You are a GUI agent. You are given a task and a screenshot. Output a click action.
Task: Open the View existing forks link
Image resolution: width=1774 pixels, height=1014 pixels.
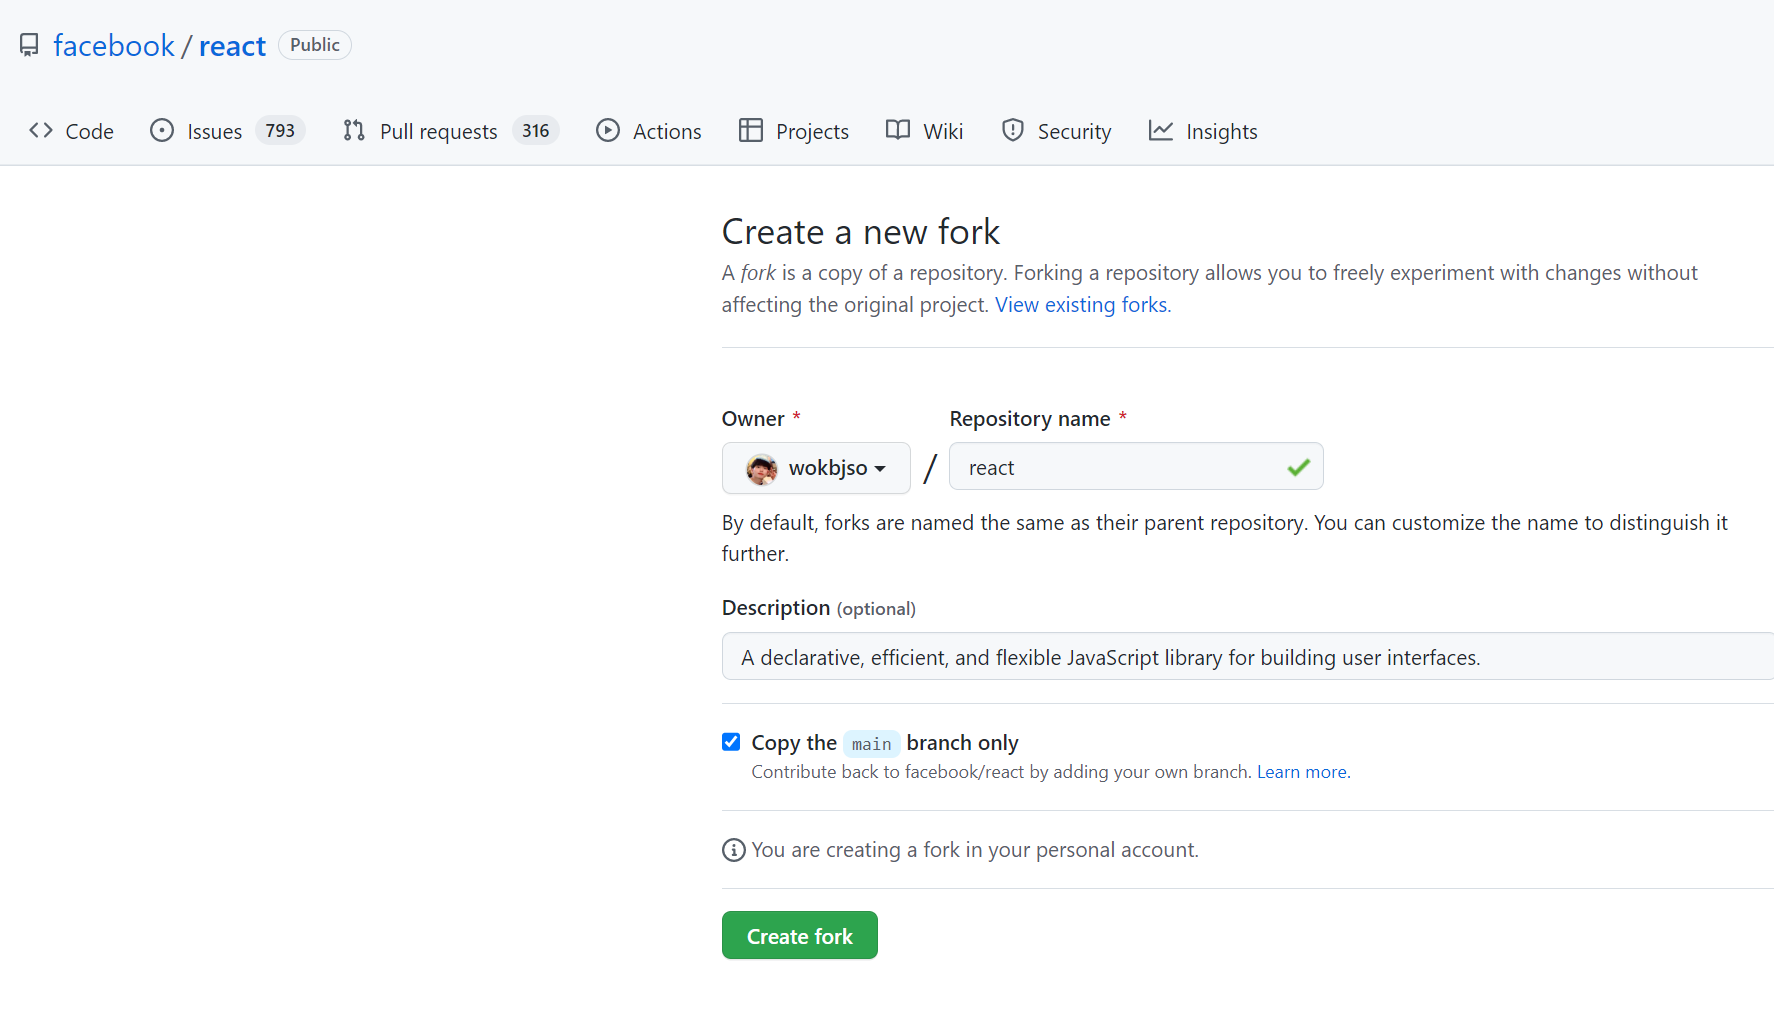click(1081, 305)
